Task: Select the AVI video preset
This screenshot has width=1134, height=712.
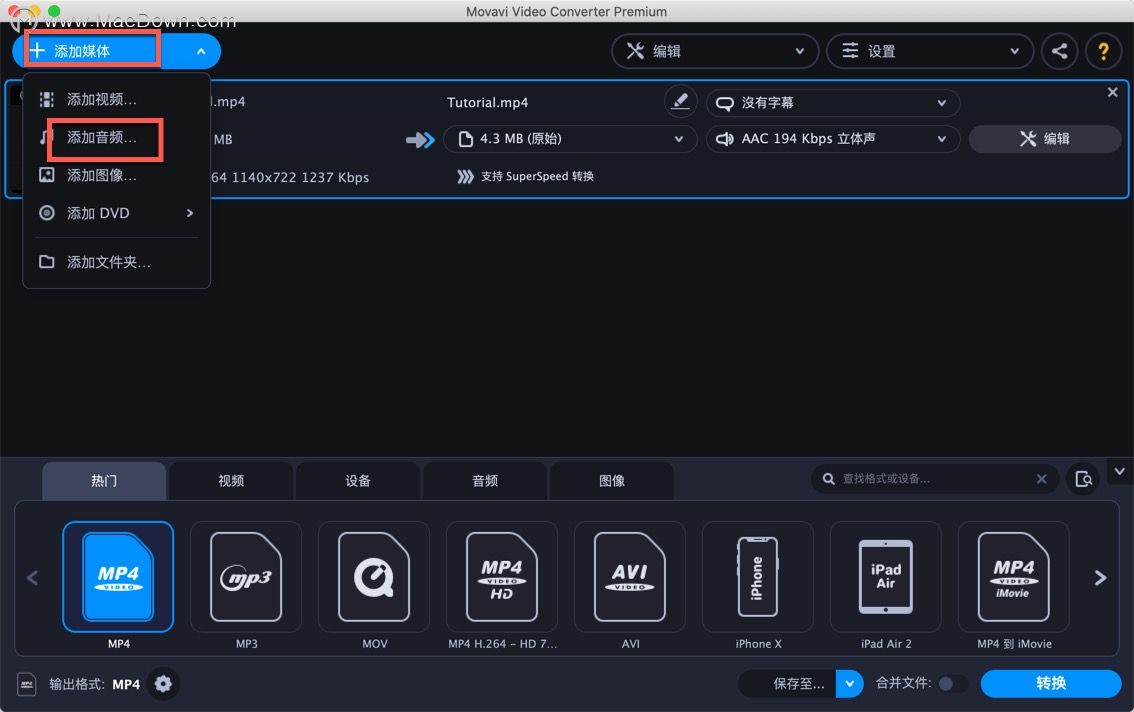Action: [x=630, y=577]
